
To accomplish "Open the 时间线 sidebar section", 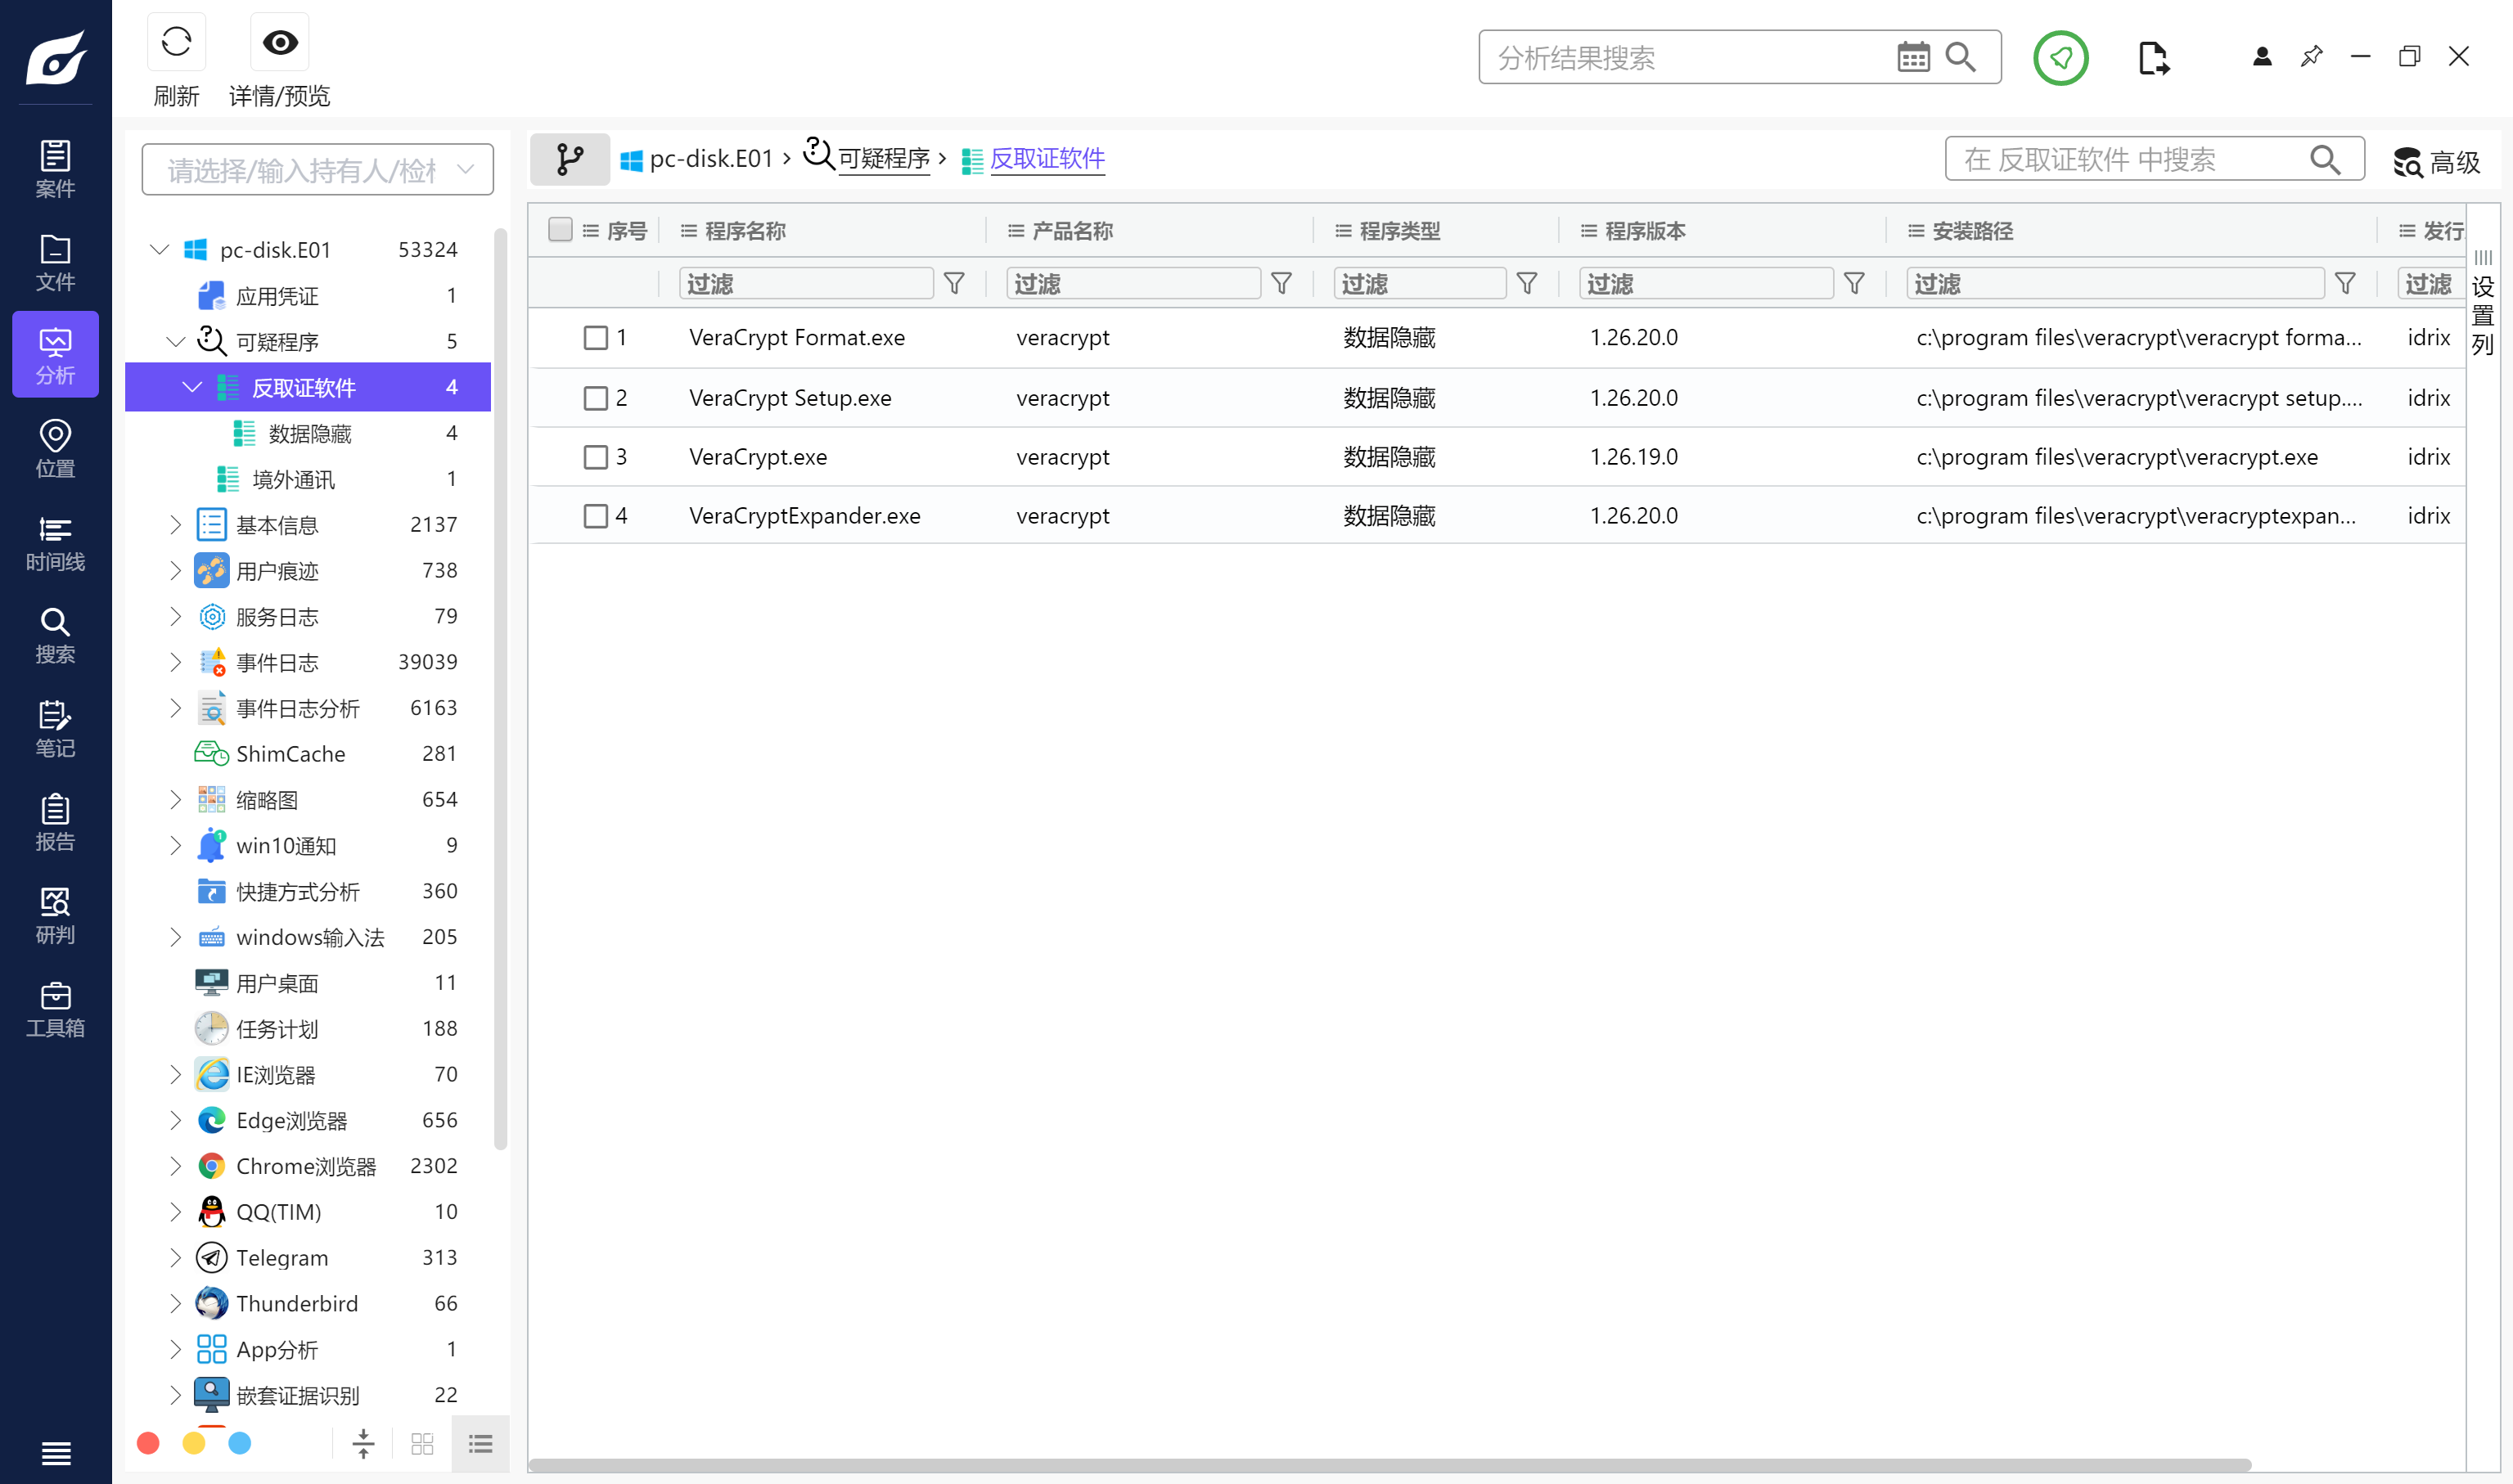I will point(55,542).
